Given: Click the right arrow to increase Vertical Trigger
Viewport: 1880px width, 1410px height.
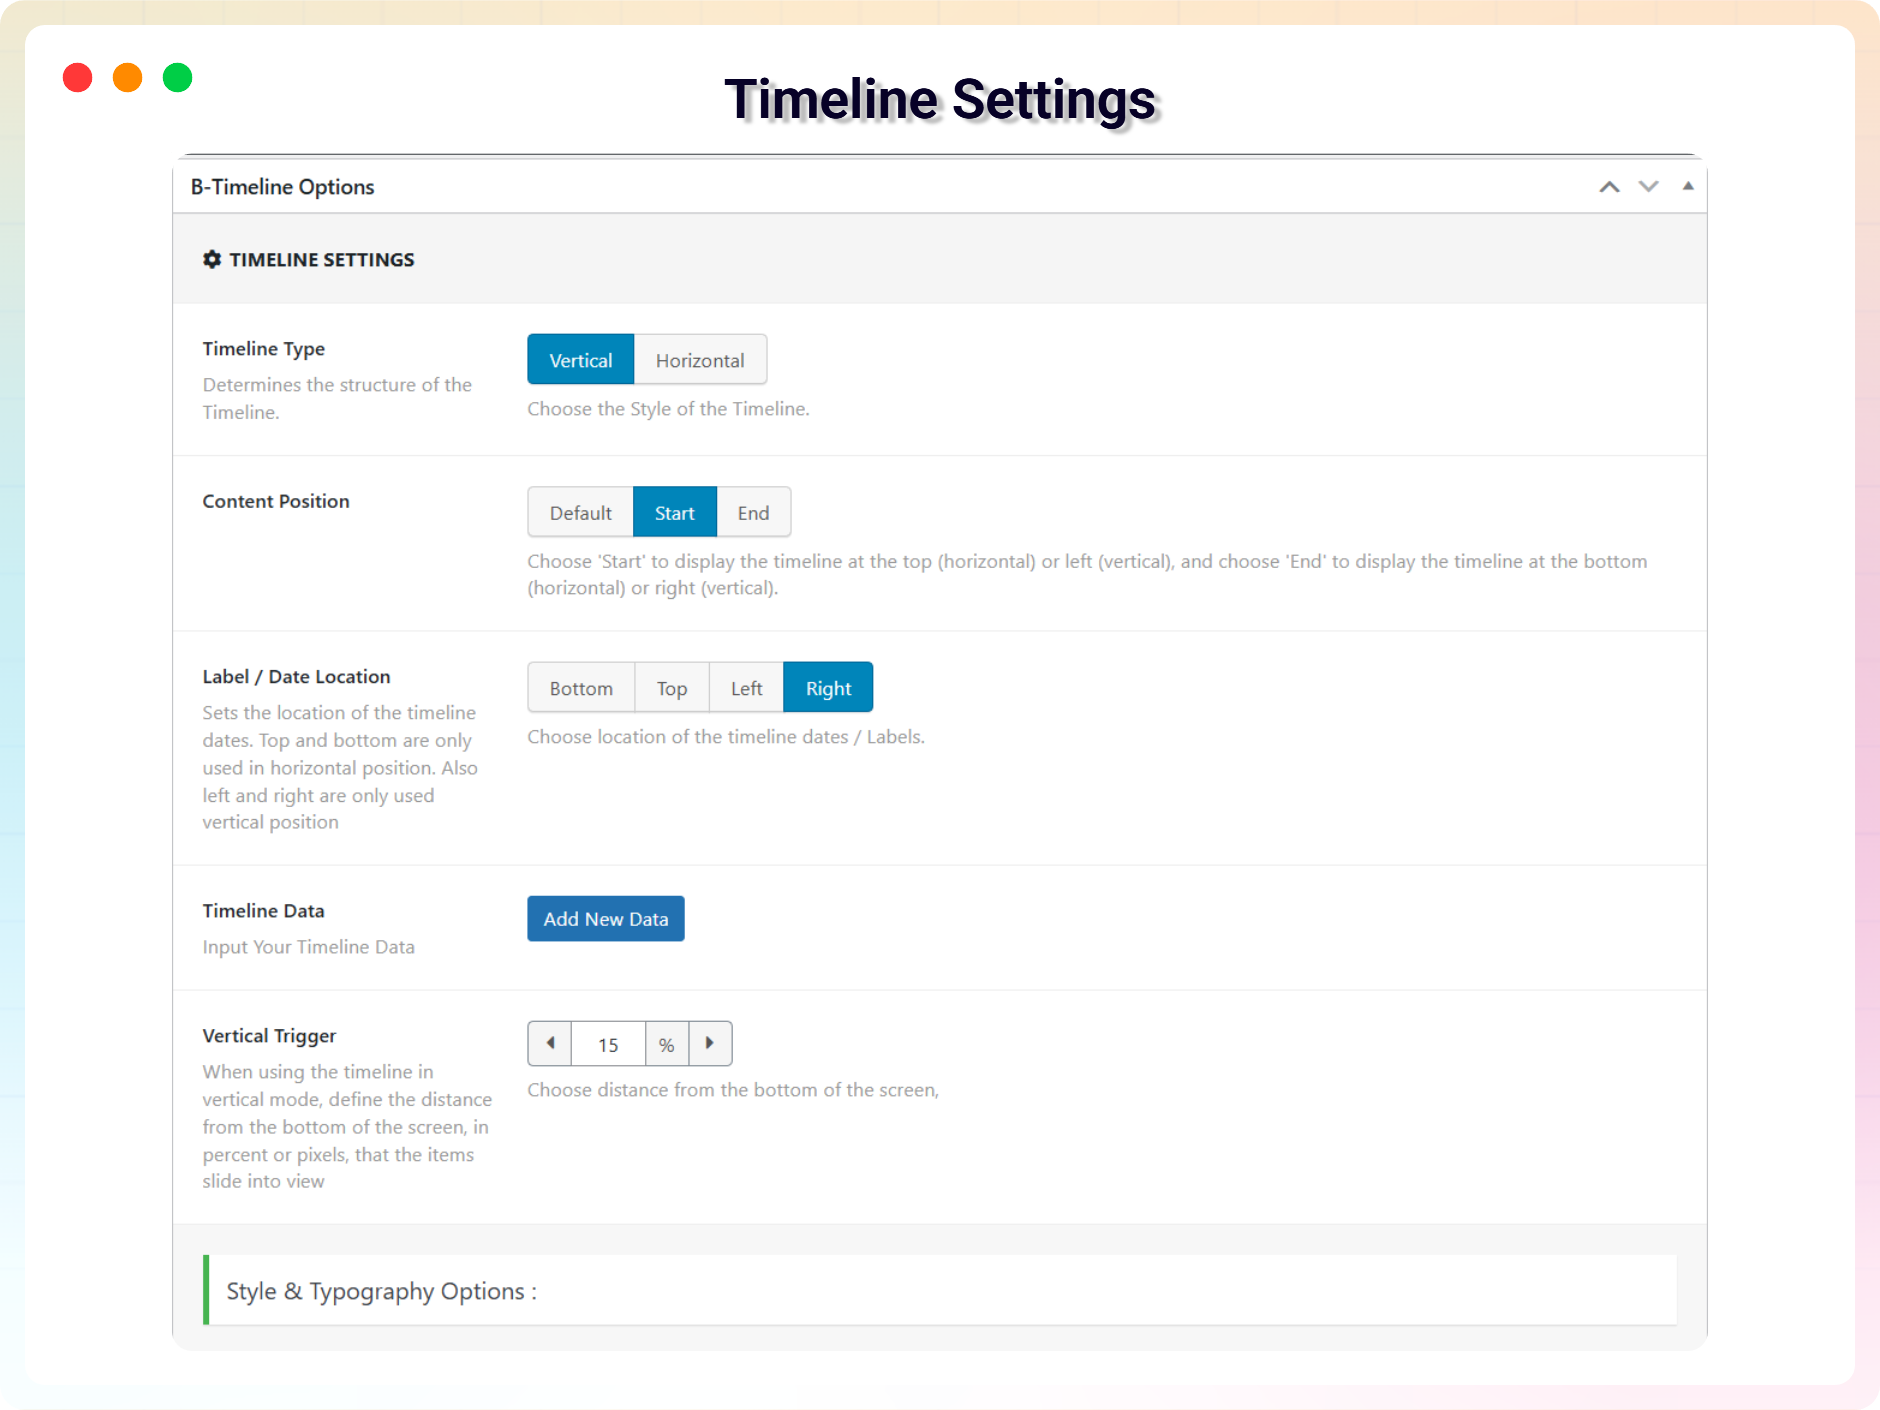Looking at the screenshot, I should 711,1043.
